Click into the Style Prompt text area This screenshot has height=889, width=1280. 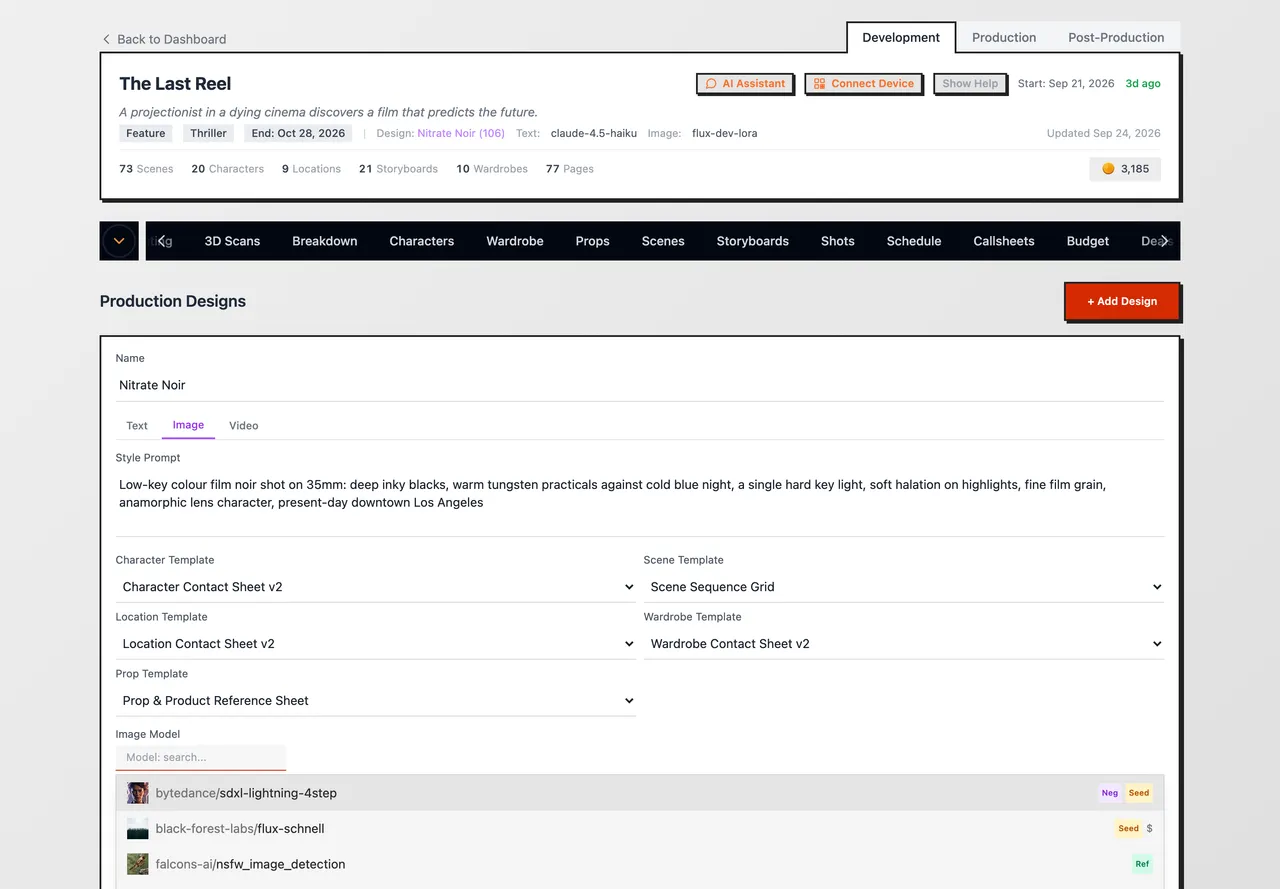[x=640, y=503]
